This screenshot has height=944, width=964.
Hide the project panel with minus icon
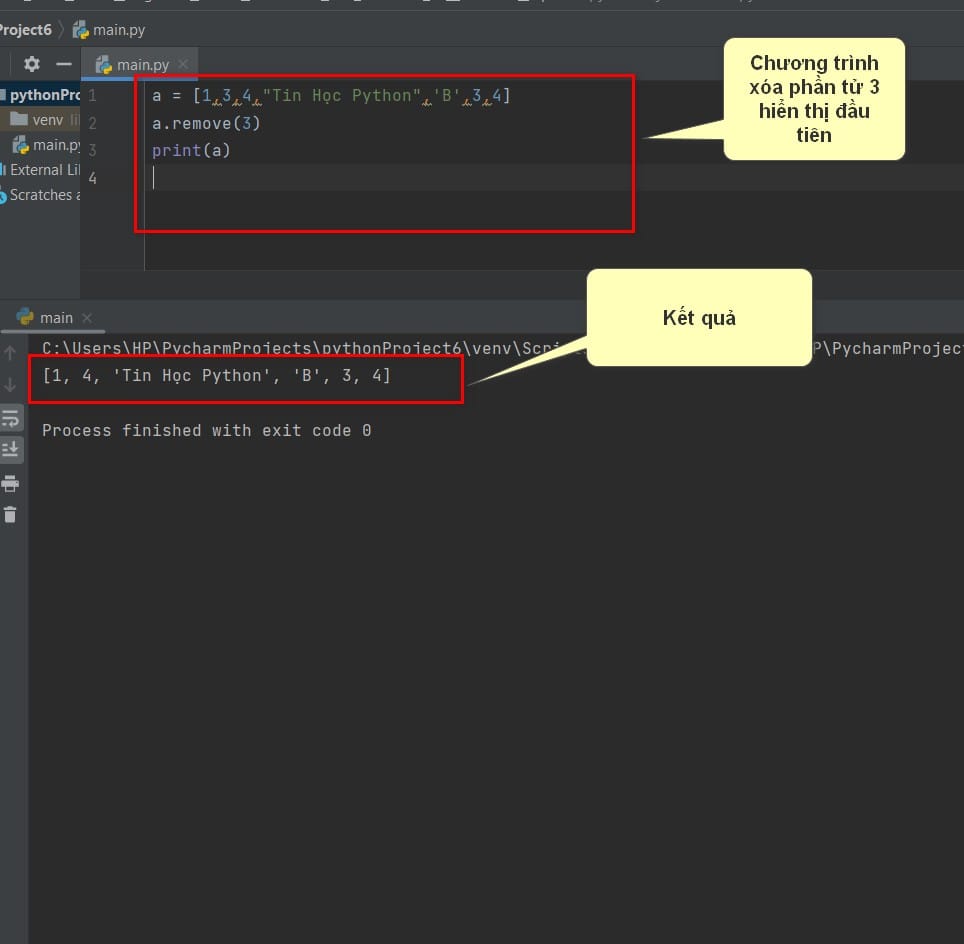tap(64, 64)
